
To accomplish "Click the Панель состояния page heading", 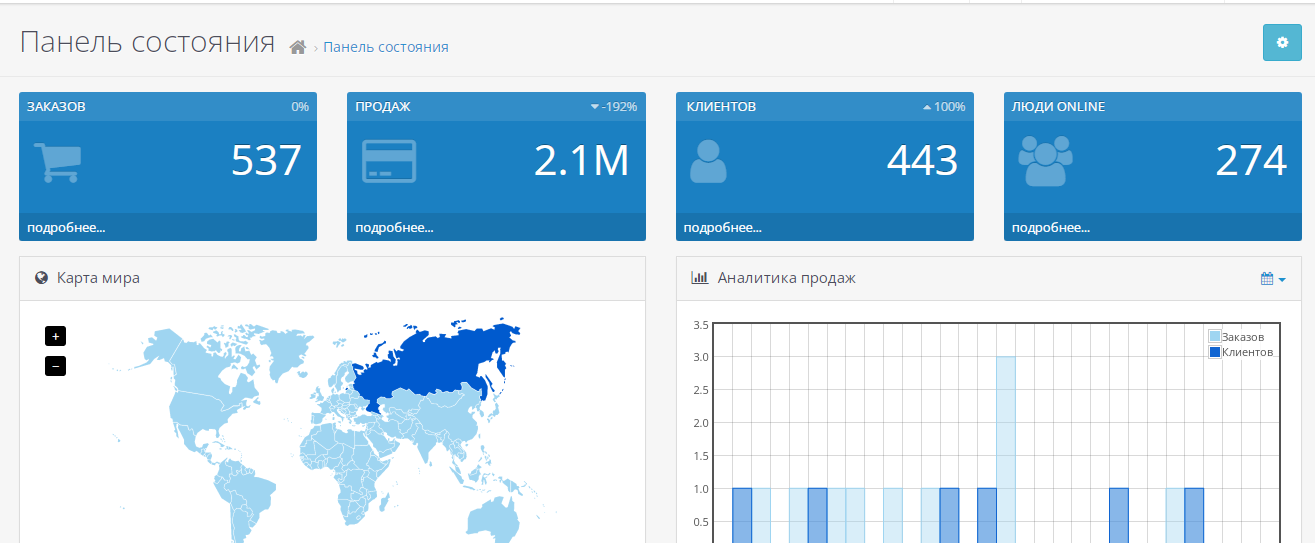I will pyautogui.click(x=147, y=43).
